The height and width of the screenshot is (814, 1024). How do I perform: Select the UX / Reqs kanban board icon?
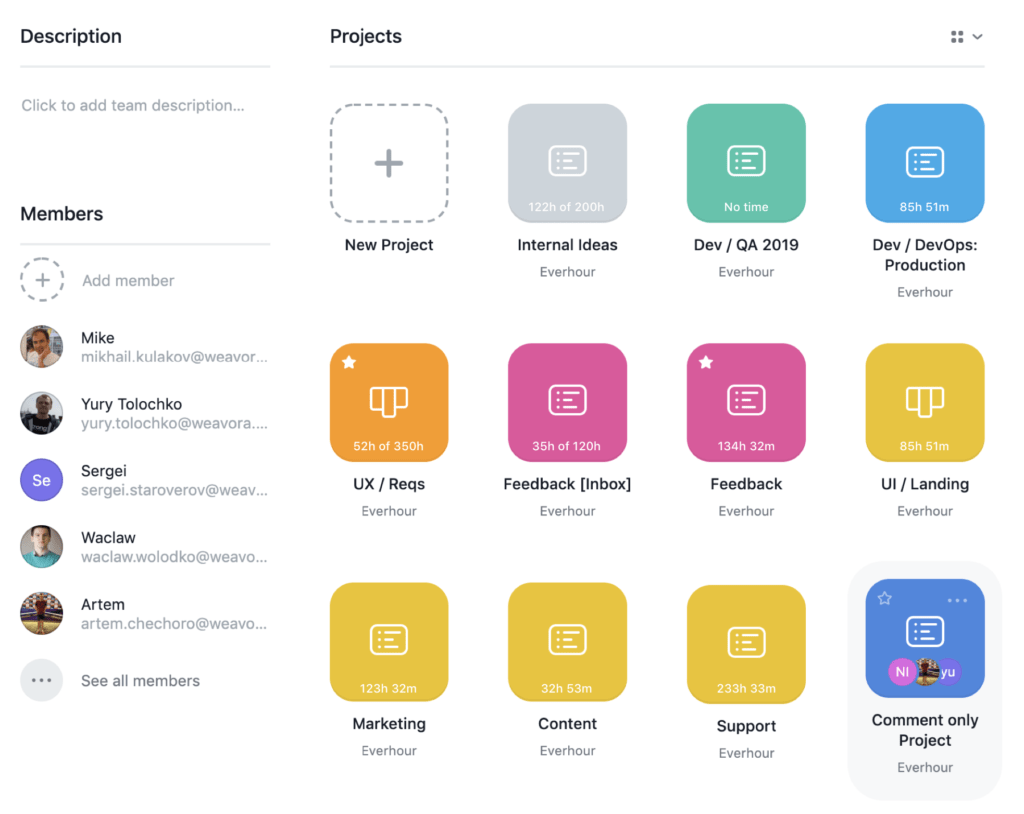[x=388, y=402]
